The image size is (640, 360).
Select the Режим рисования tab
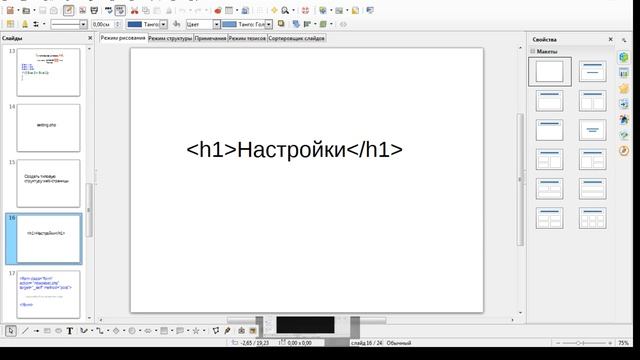(x=123, y=38)
